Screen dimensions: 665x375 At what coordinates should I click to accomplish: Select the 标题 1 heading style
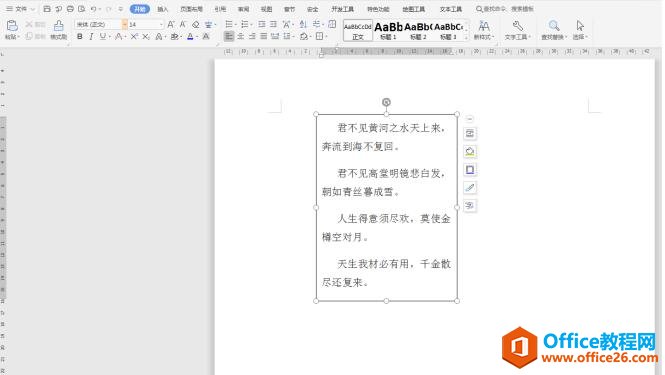pyautogui.click(x=388, y=31)
